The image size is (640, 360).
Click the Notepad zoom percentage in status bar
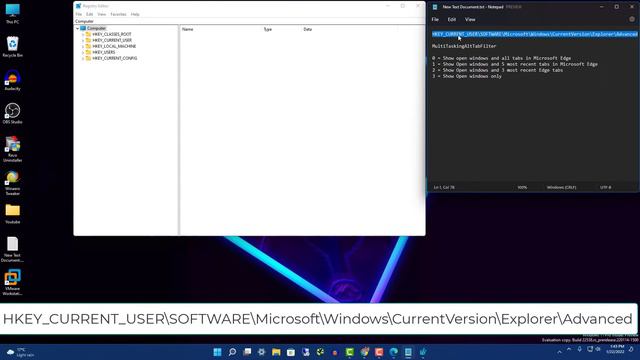pos(522,187)
